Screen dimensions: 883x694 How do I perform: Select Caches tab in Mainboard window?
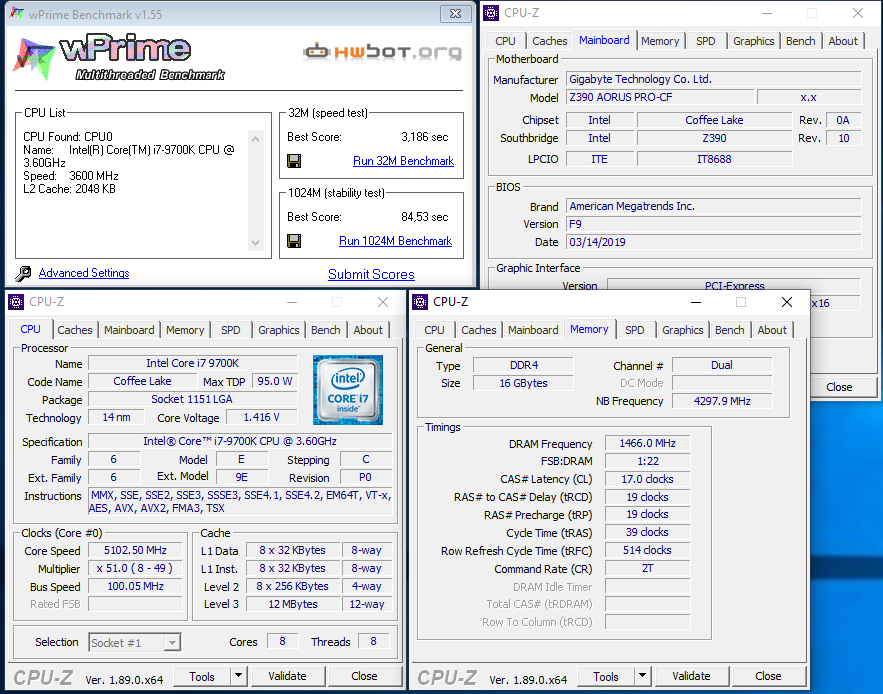[550, 41]
